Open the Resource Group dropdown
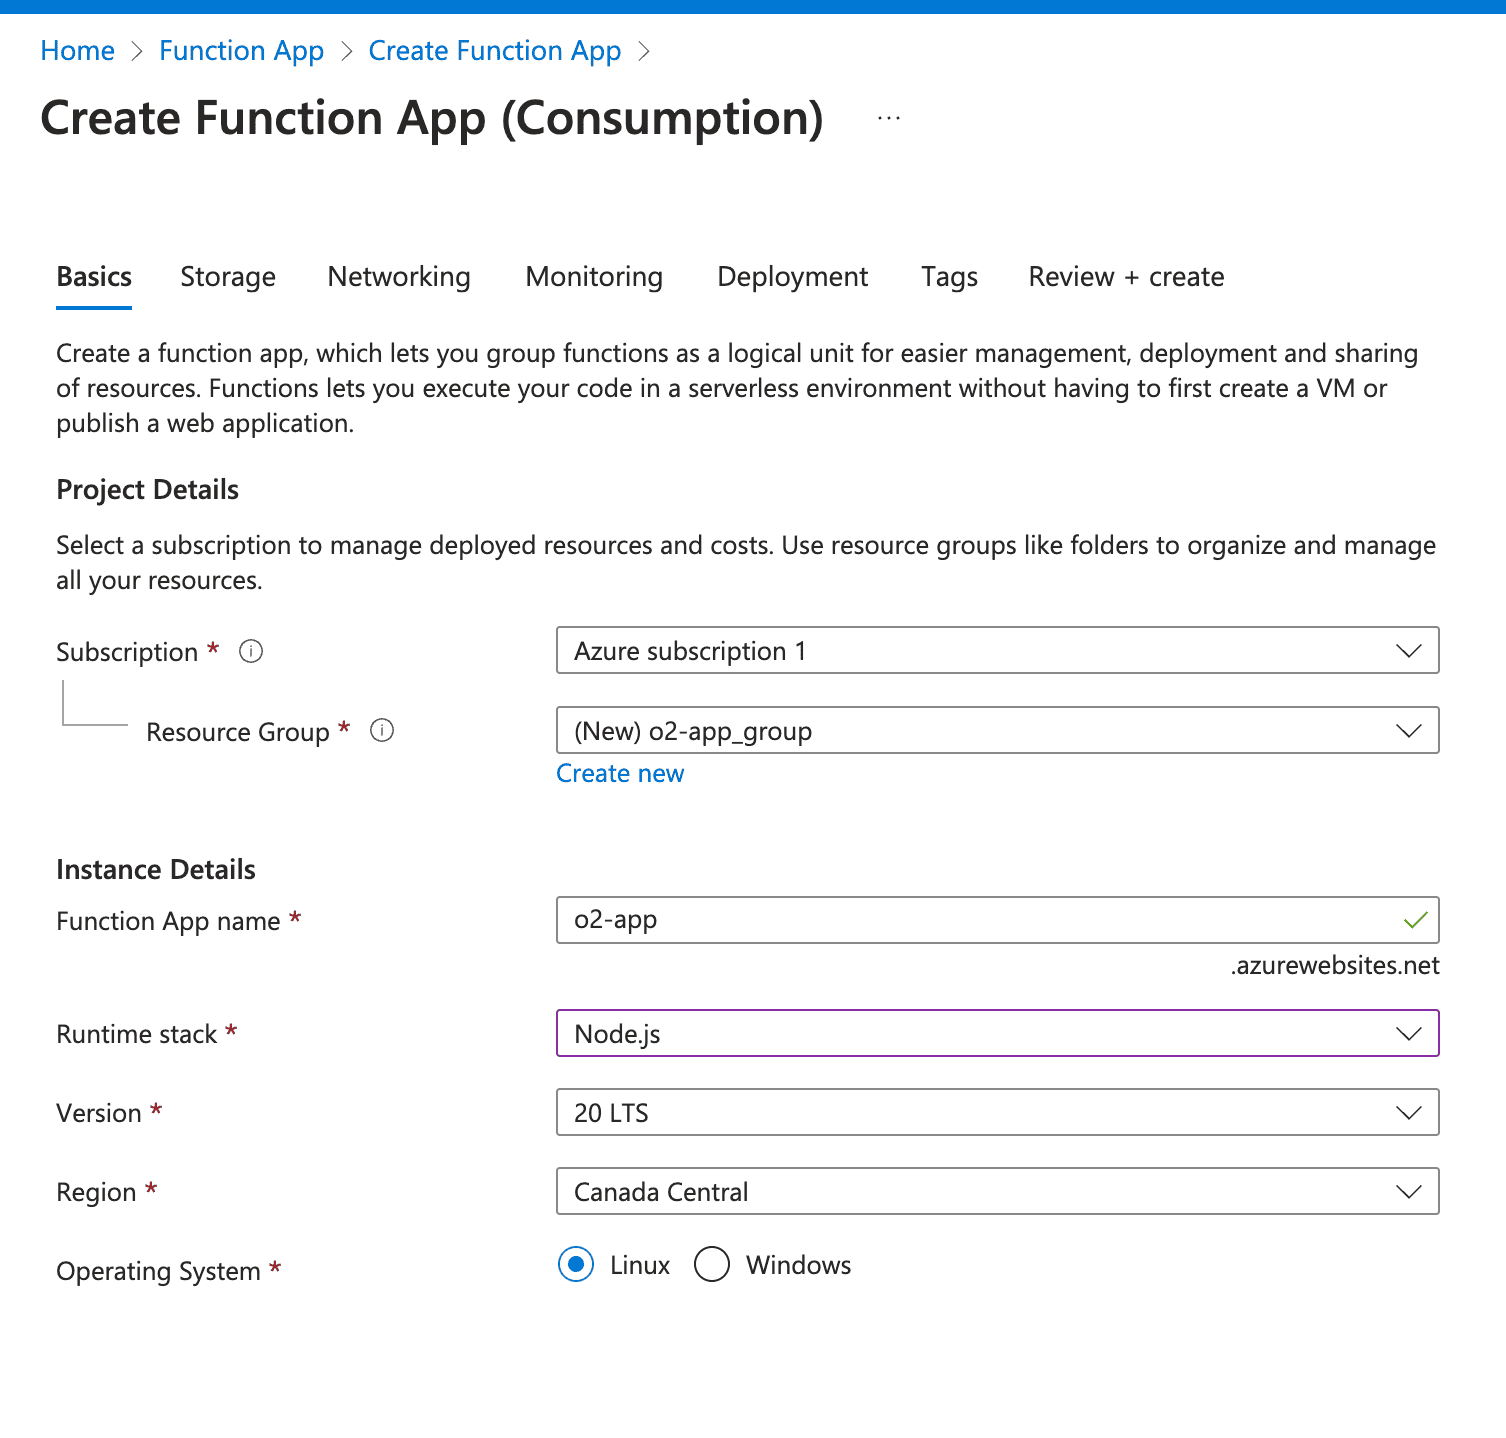Screen dimensions: 1506x1438 pos(1409,731)
